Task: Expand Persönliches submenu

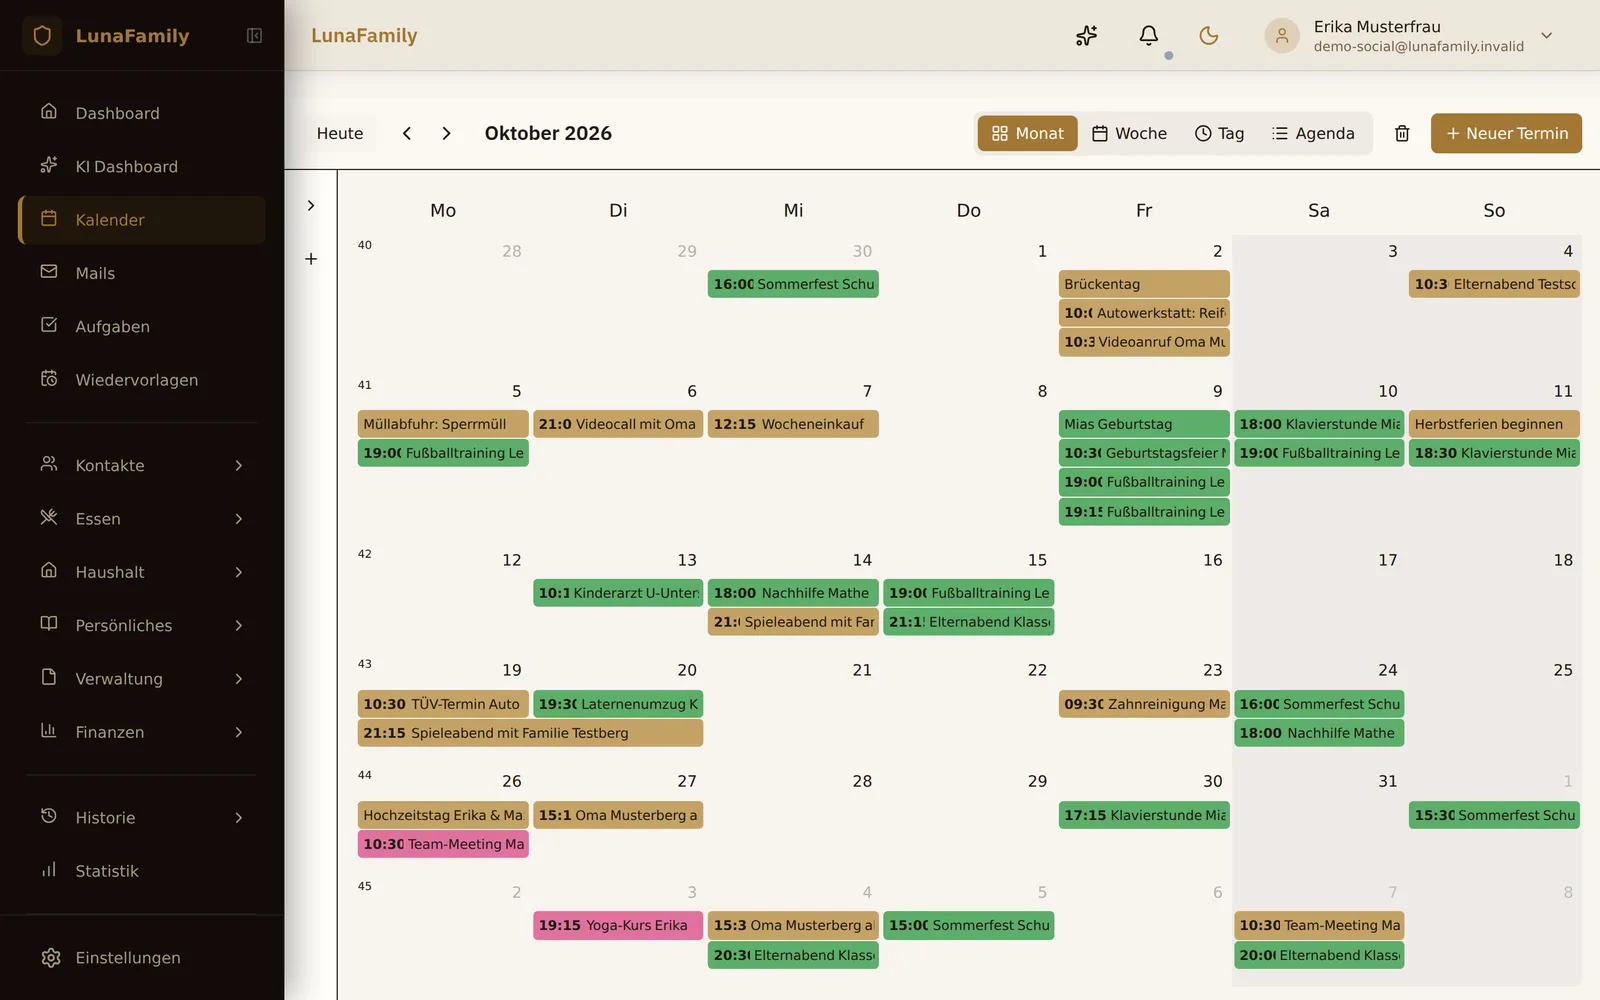Action: (x=142, y=625)
